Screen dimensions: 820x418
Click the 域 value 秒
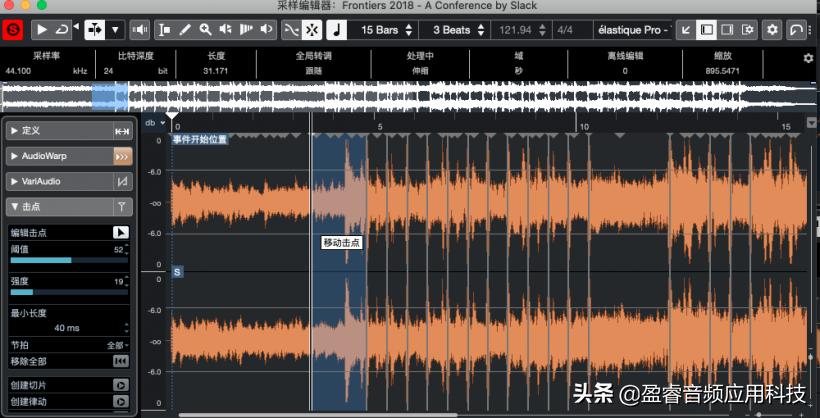518,71
